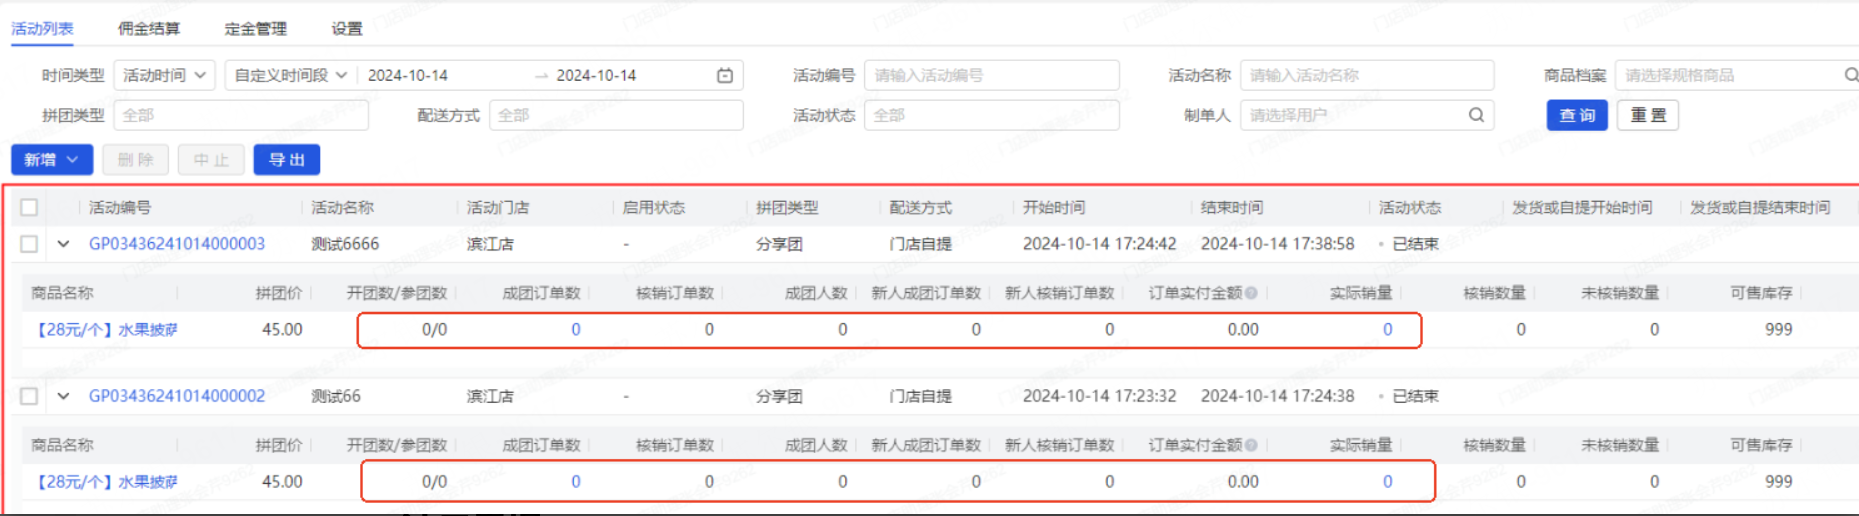Click the 开始时间 column header

click(x=1054, y=207)
